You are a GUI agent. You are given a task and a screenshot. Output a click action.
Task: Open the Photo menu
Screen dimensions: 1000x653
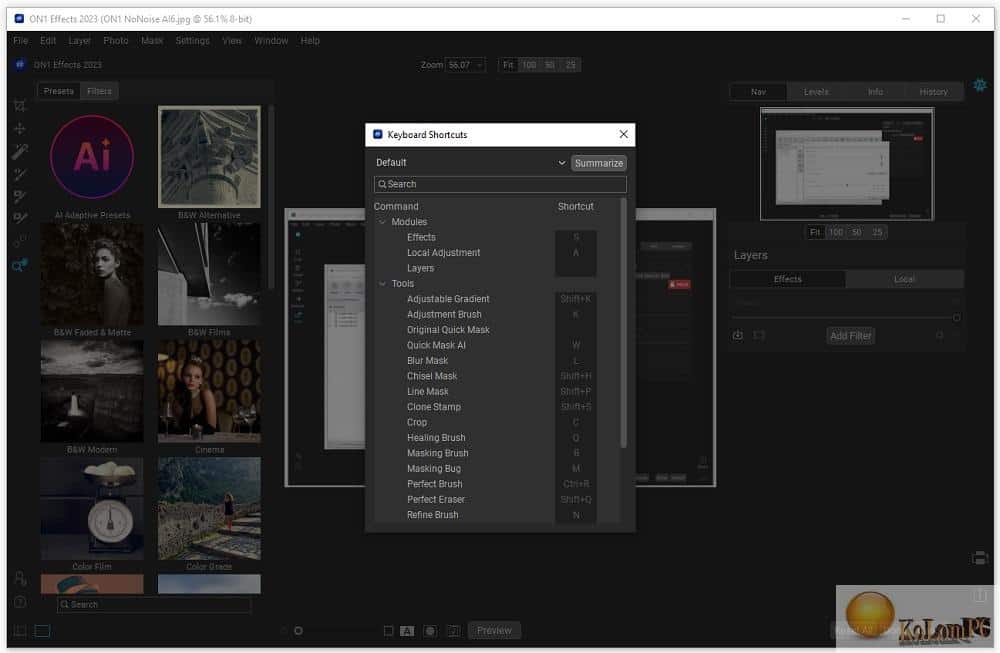point(115,40)
